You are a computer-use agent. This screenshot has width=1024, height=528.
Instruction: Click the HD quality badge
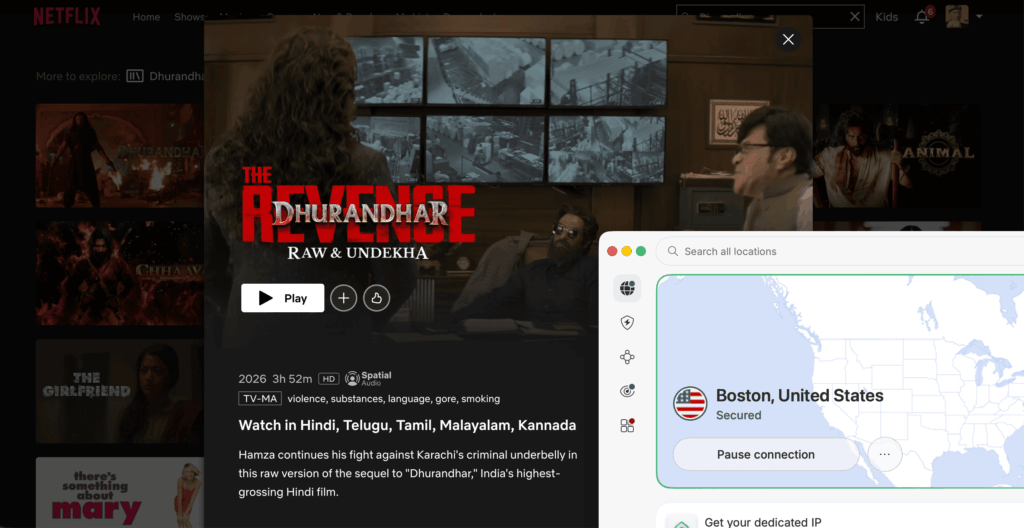tap(328, 378)
